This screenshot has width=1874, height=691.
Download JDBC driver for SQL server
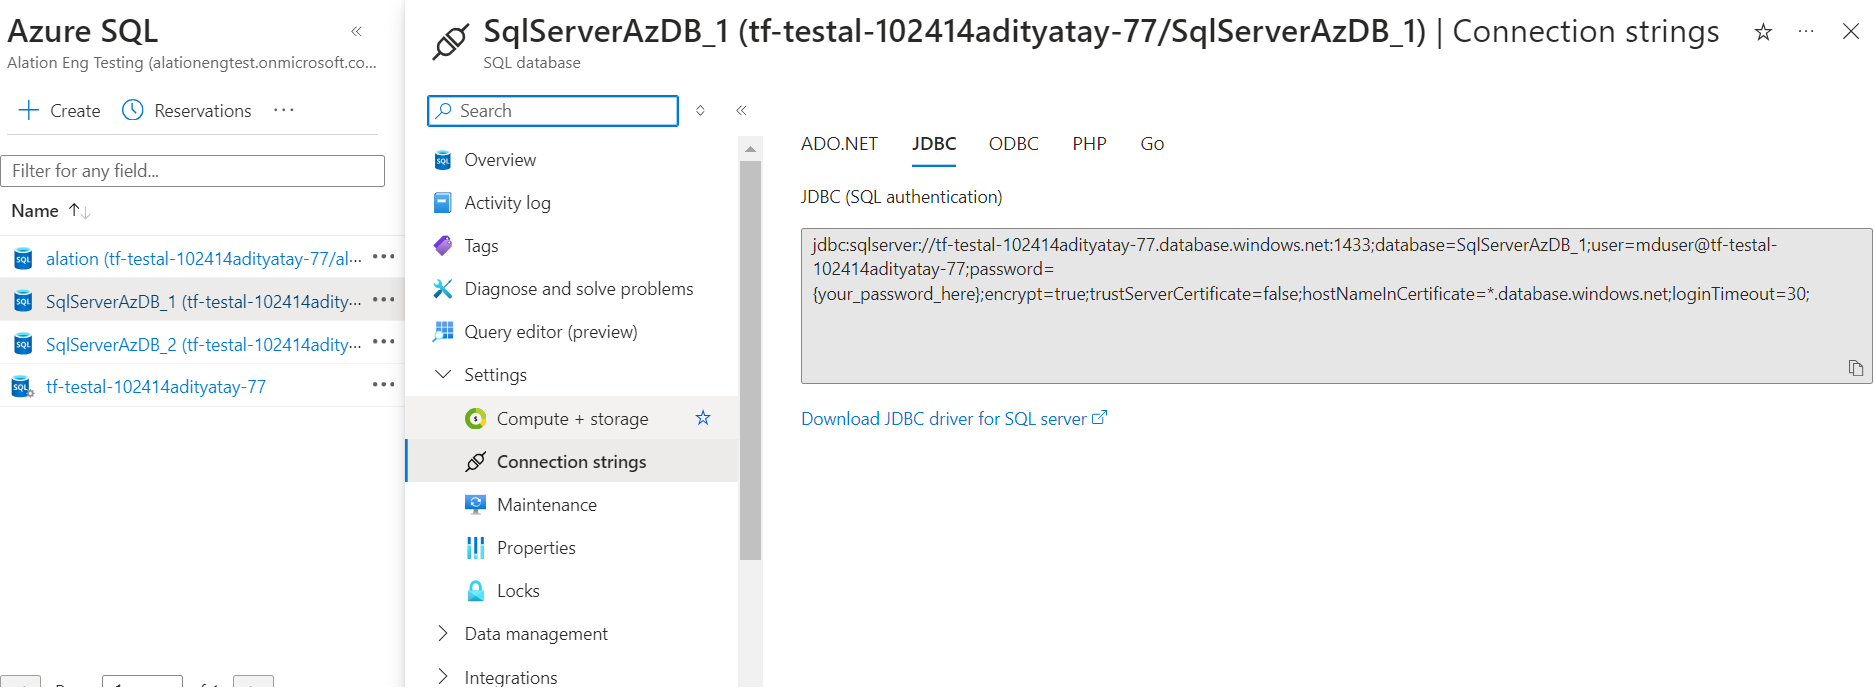click(x=954, y=419)
